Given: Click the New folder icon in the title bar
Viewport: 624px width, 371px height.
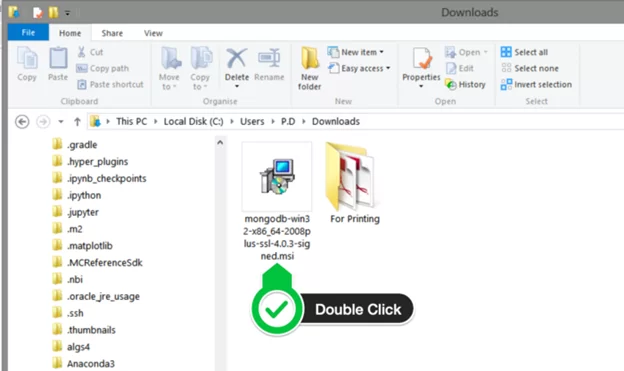Looking at the screenshot, I should [53, 12].
